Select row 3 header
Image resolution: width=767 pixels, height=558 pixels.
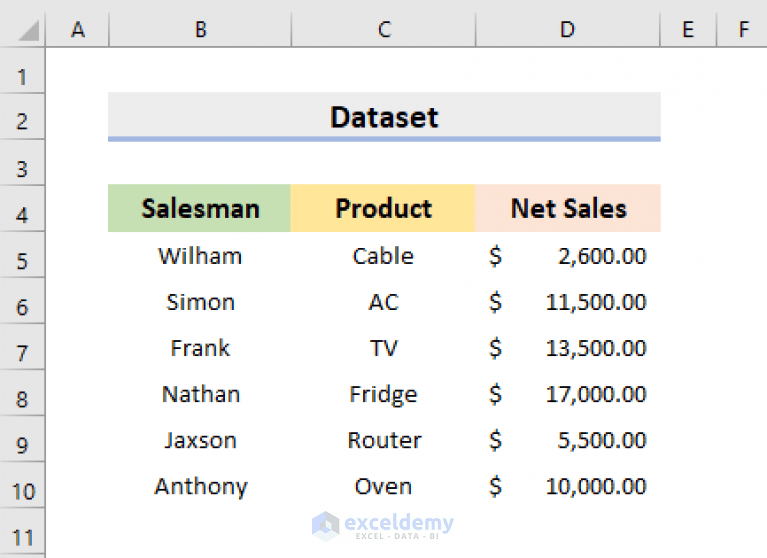point(22,163)
